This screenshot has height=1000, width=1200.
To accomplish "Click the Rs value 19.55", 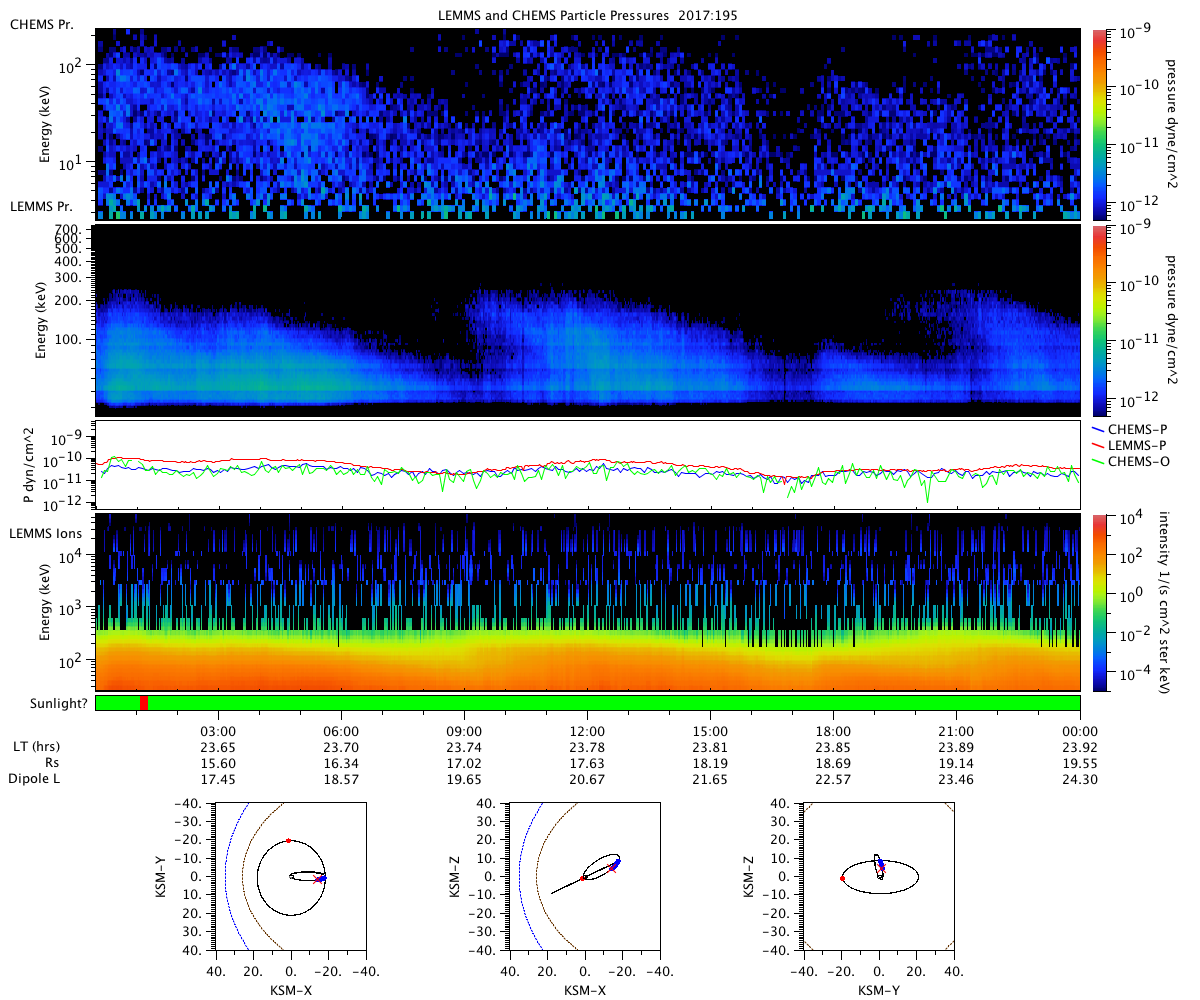I will point(1080,762).
